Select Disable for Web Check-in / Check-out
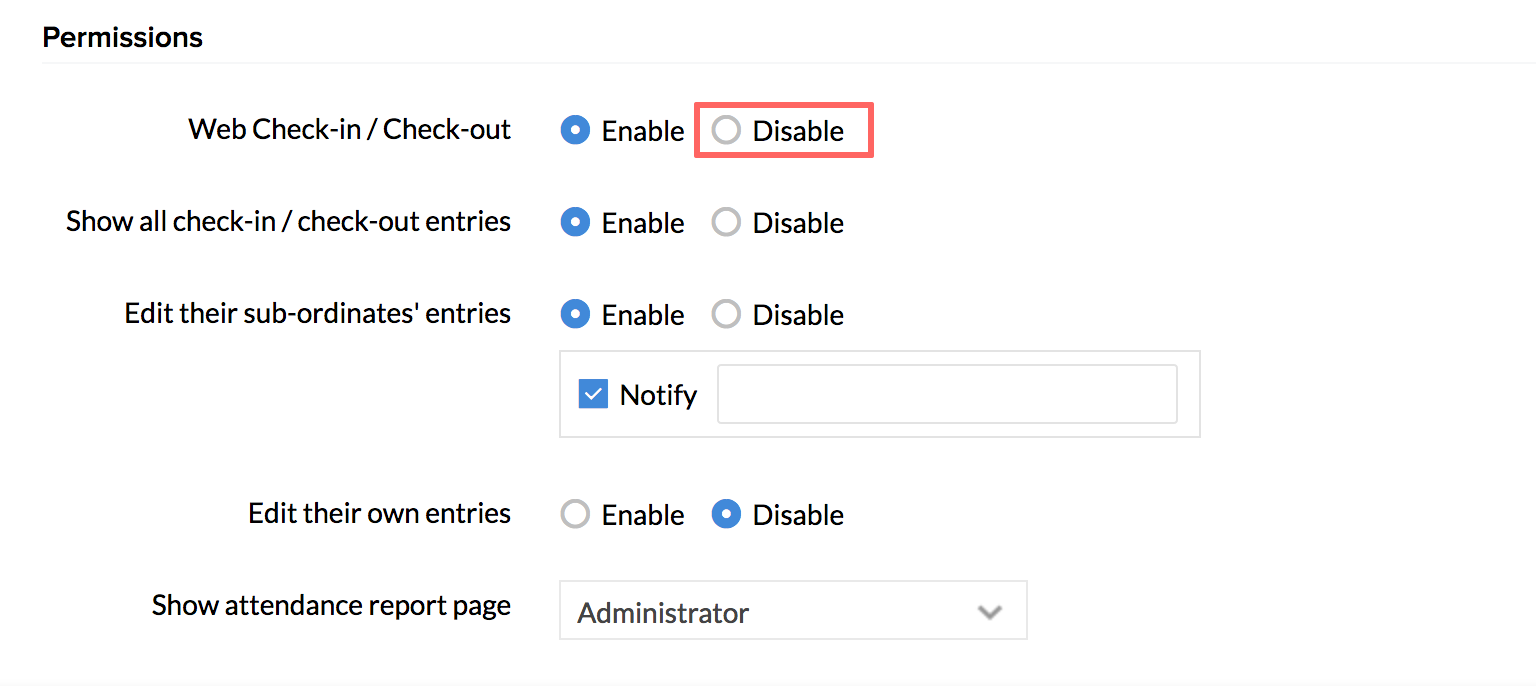This screenshot has width=1536, height=686. tap(726, 131)
